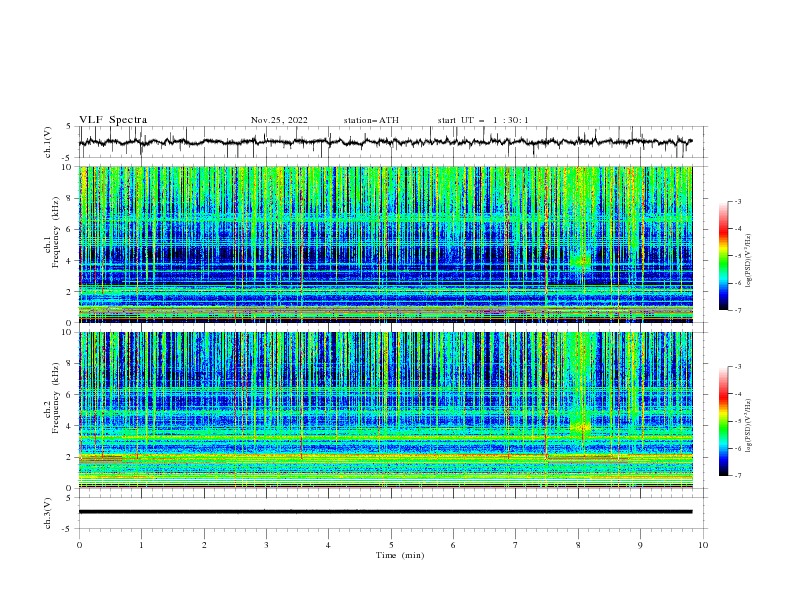Click the 'ch.3(V)' axis label
792x612 pixels.
48,513
